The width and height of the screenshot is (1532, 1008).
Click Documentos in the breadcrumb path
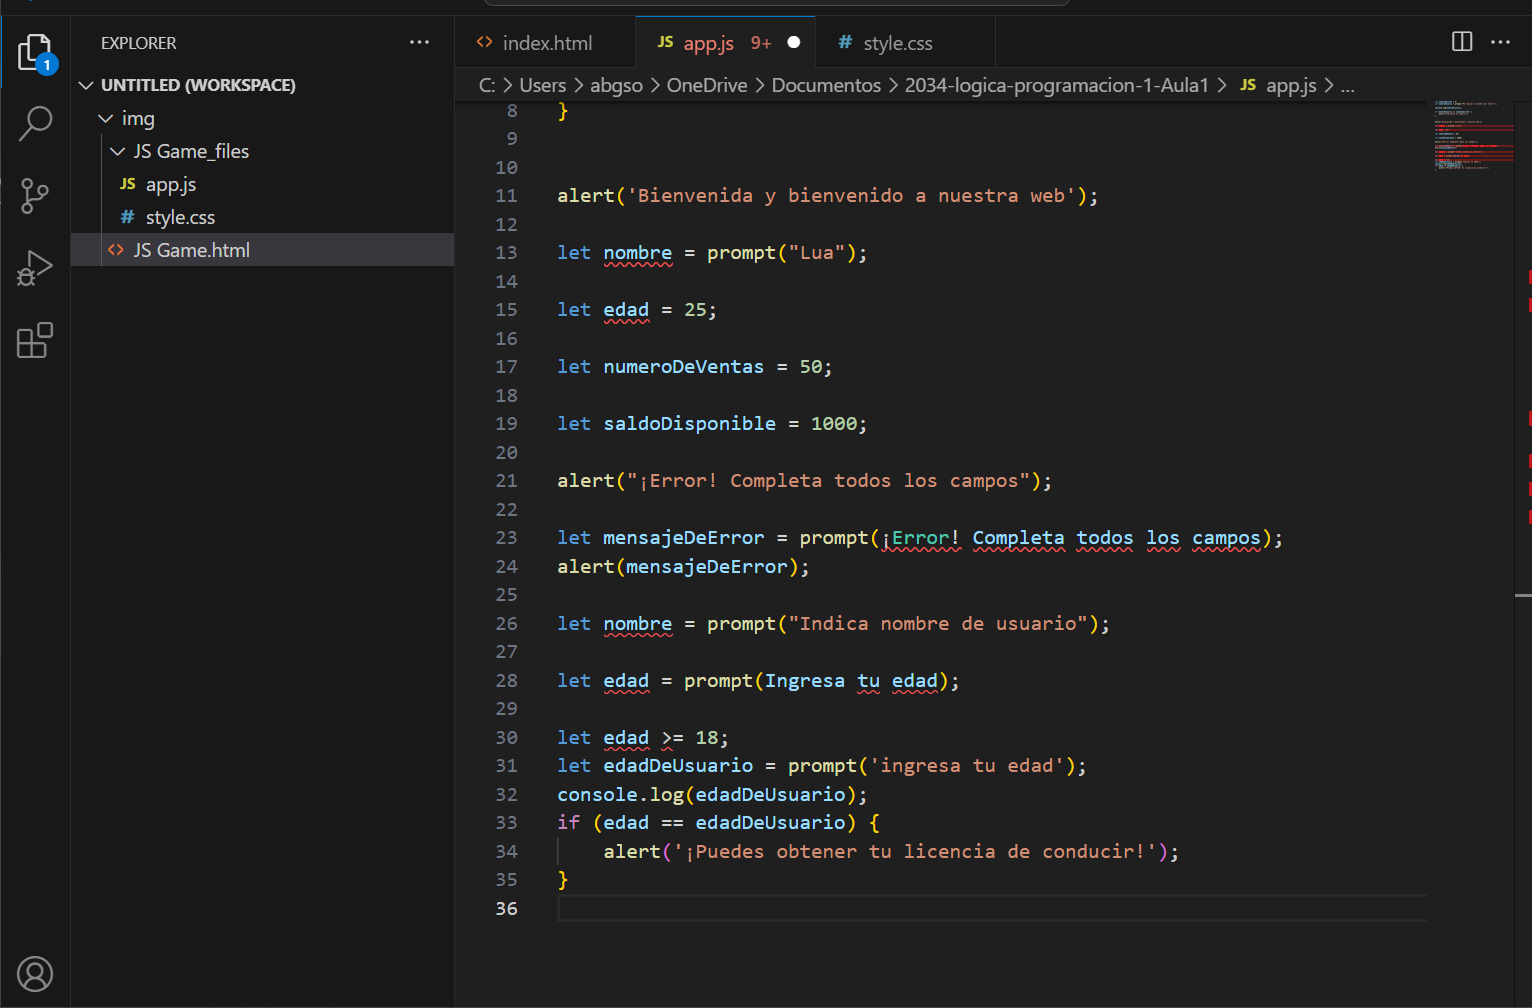pos(826,85)
